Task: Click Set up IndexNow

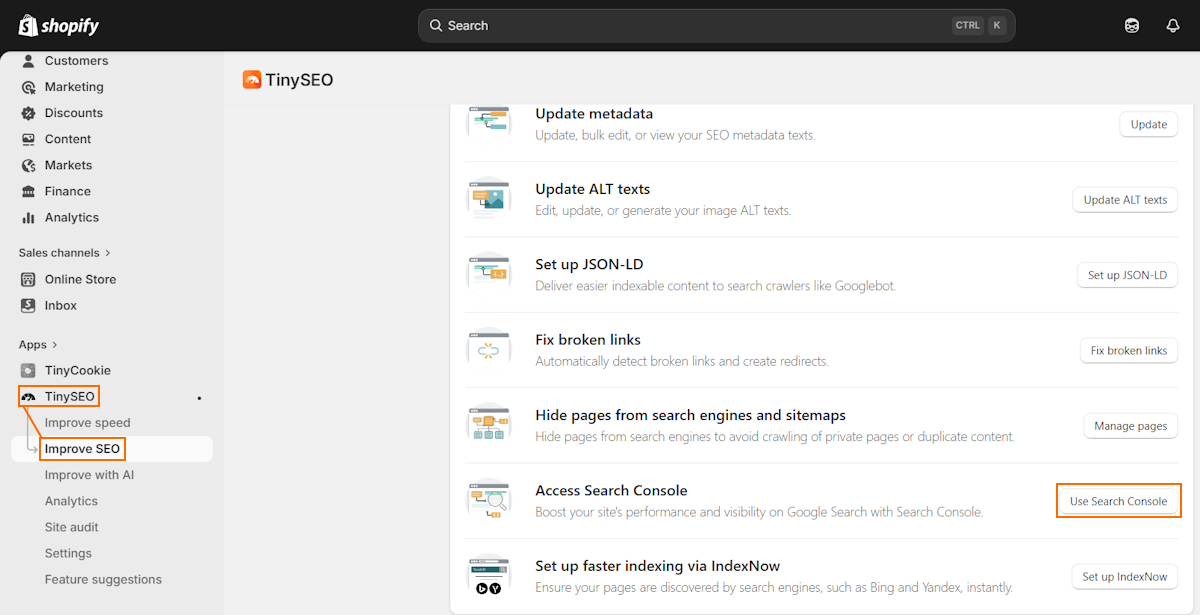Action: pos(1123,576)
